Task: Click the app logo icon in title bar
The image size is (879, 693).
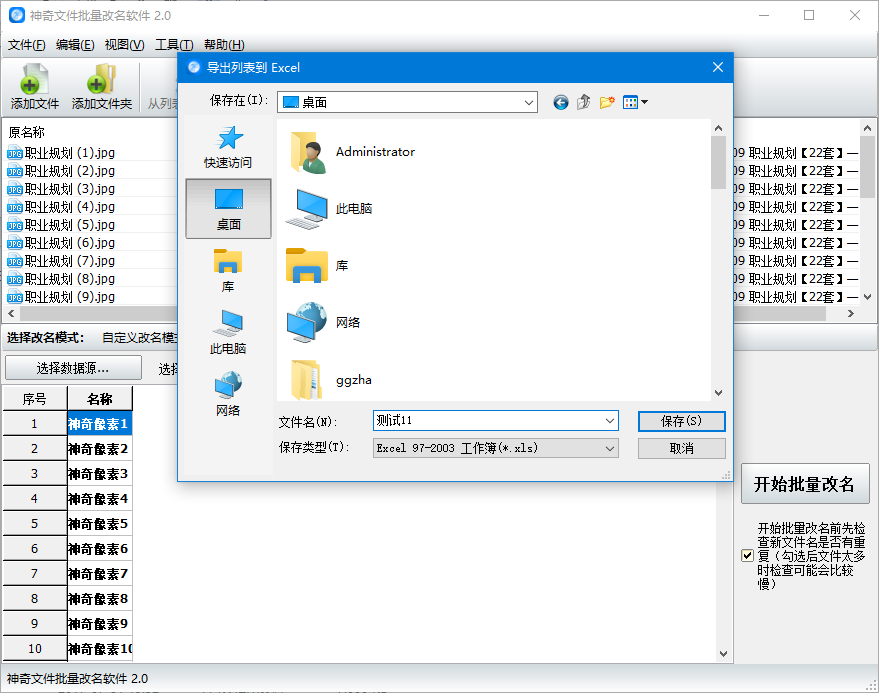Action: point(17,15)
